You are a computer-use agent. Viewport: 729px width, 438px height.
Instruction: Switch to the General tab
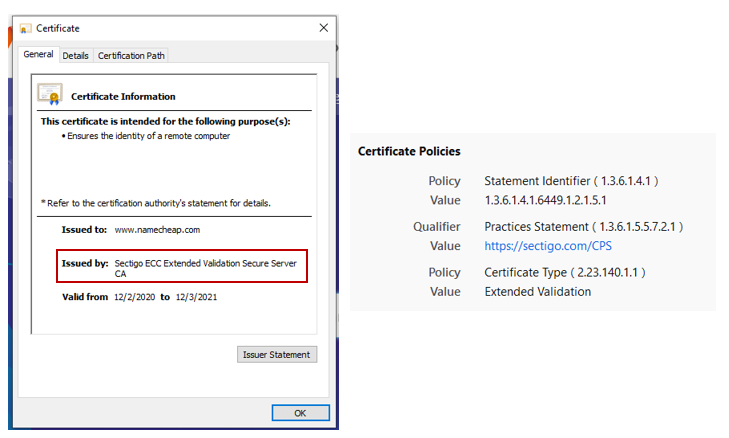[x=39, y=54]
